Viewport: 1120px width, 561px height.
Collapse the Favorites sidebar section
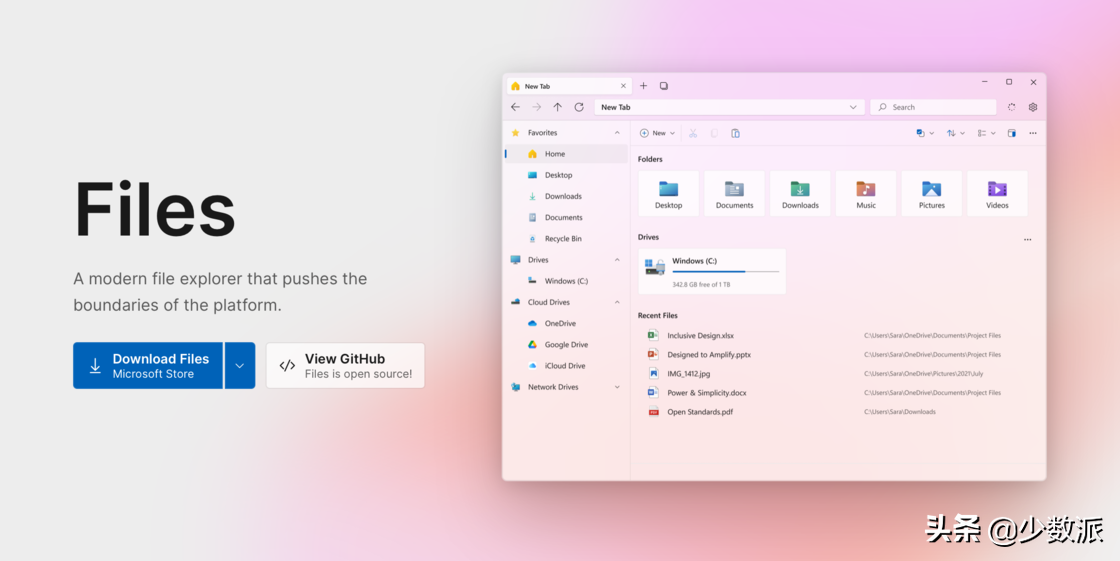[617, 133]
